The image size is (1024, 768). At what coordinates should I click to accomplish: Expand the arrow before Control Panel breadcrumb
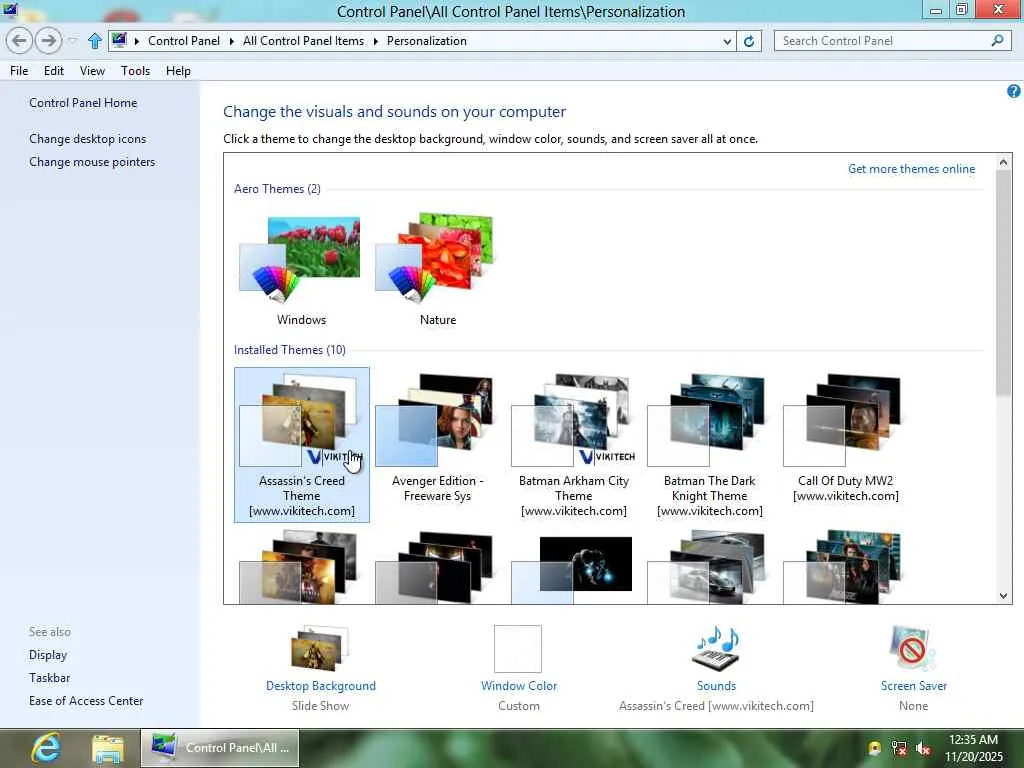tap(136, 41)
